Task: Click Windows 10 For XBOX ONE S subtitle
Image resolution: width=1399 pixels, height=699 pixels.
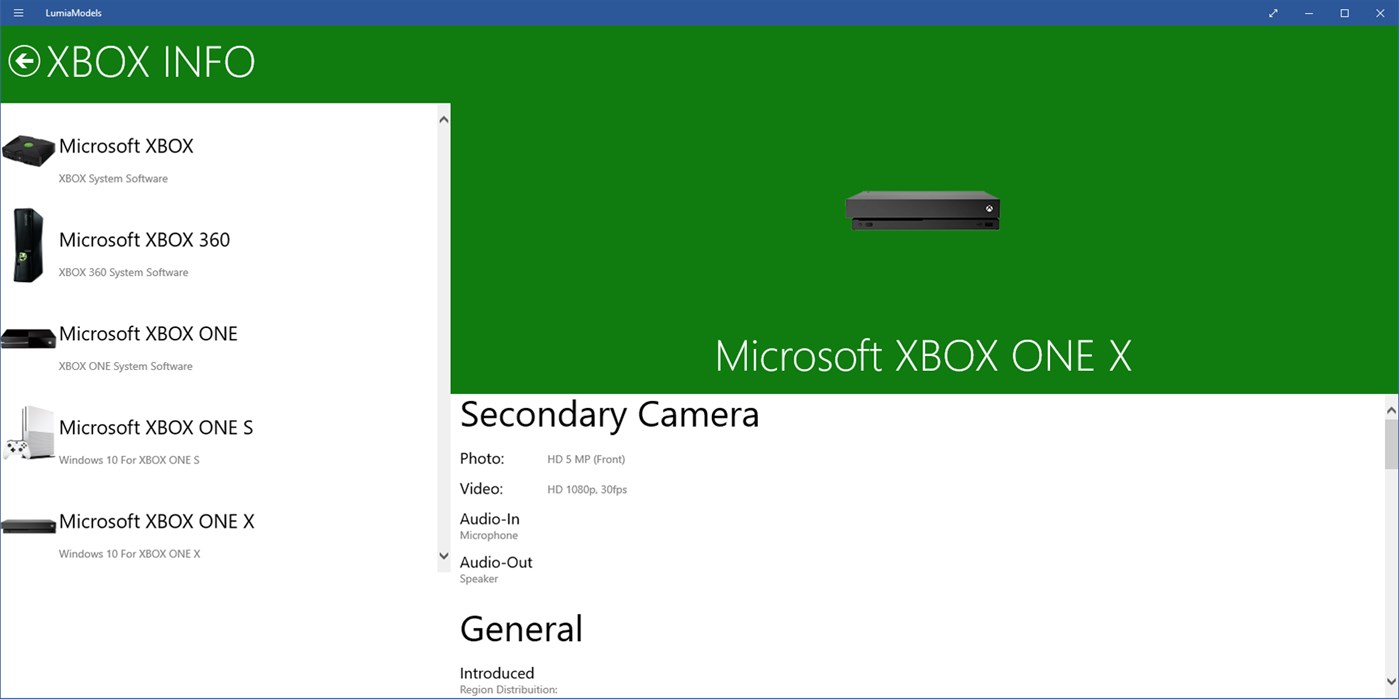Action: pyautogui.click(x=129, y=460)
